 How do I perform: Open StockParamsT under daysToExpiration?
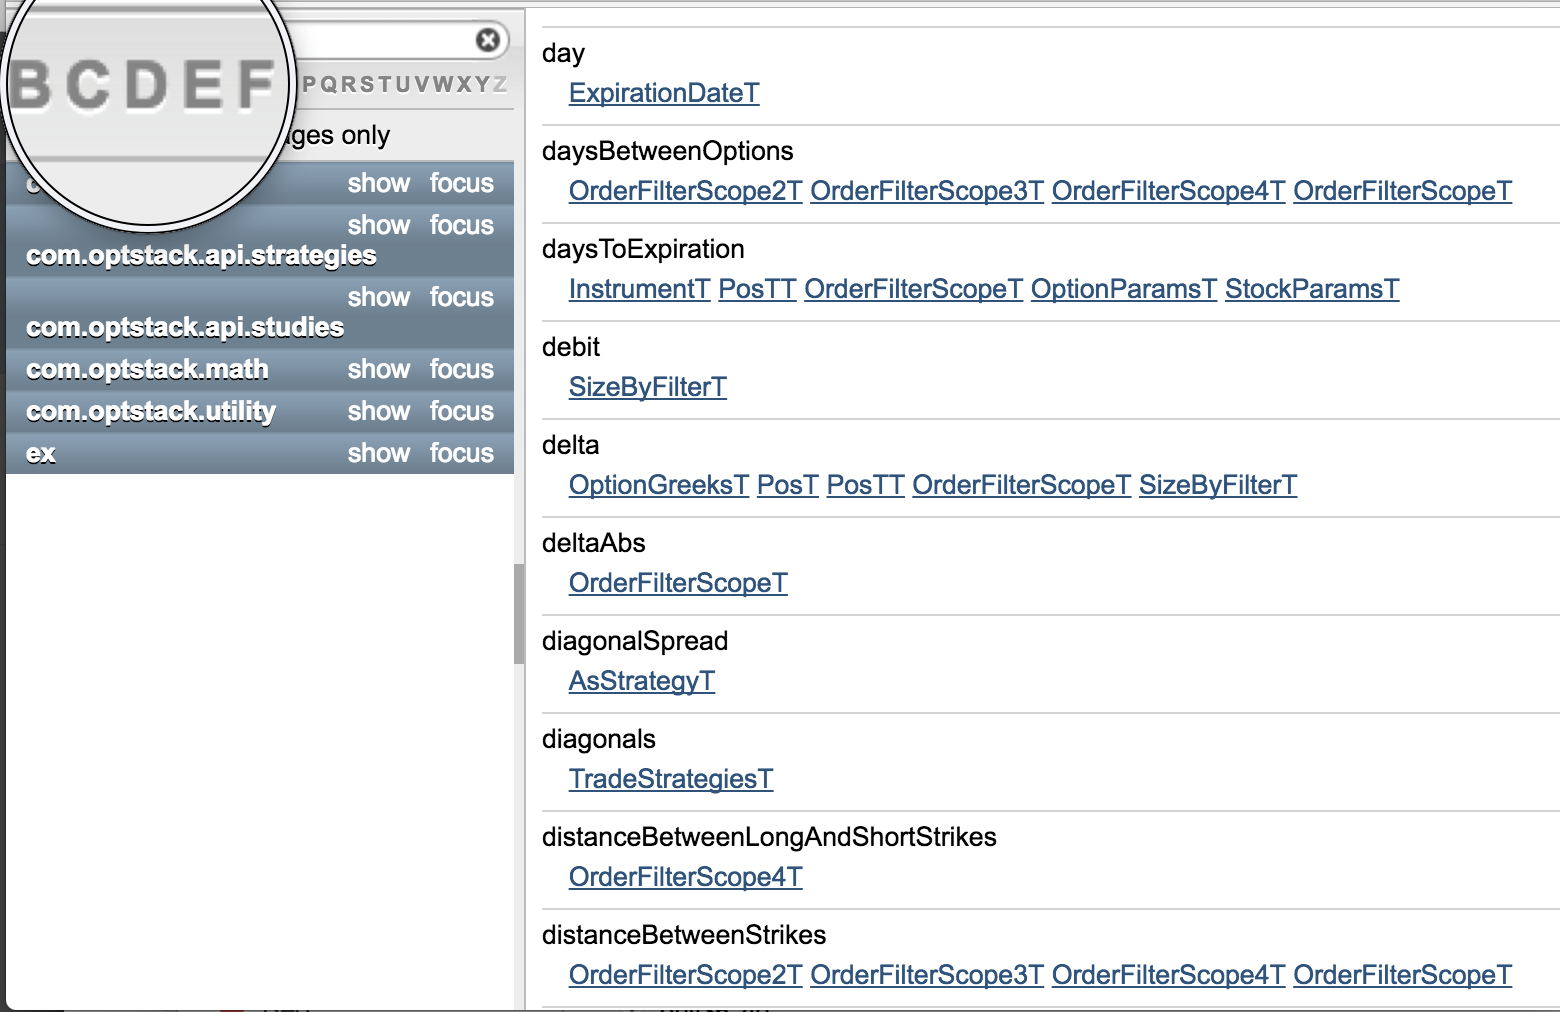click(x=1311, y=289)
